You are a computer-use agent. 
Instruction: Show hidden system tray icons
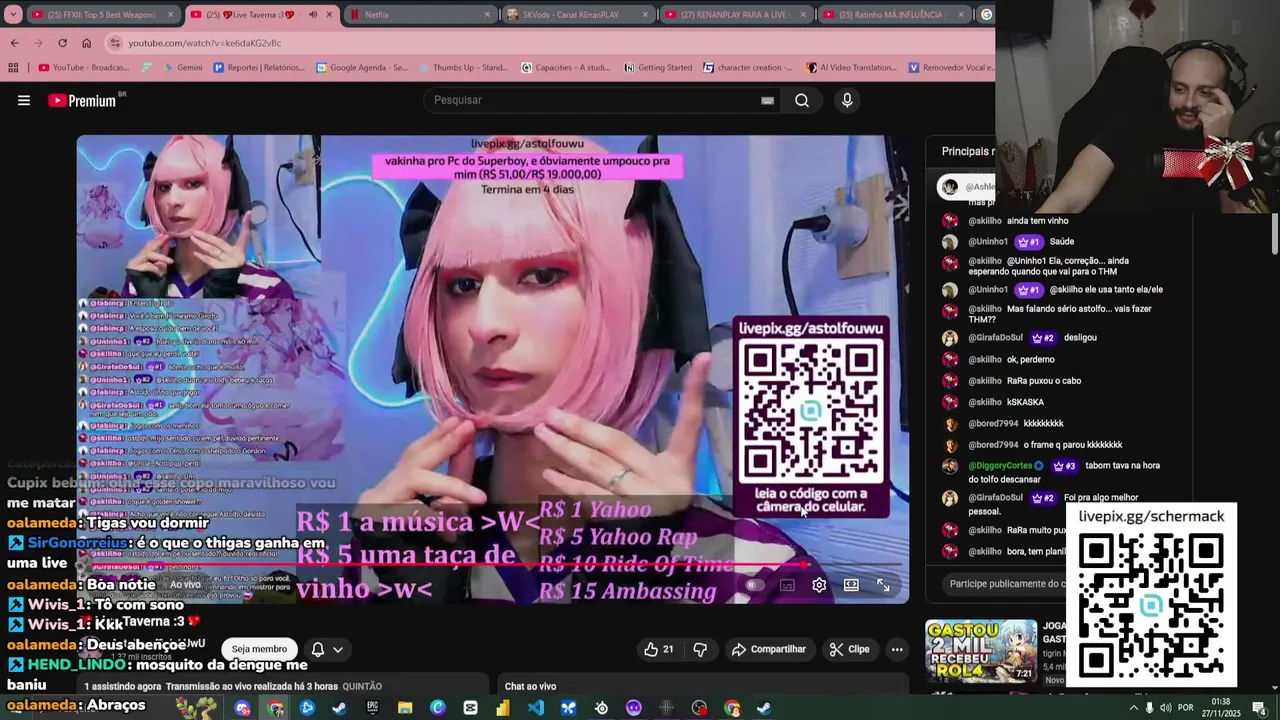point(1133,708)
